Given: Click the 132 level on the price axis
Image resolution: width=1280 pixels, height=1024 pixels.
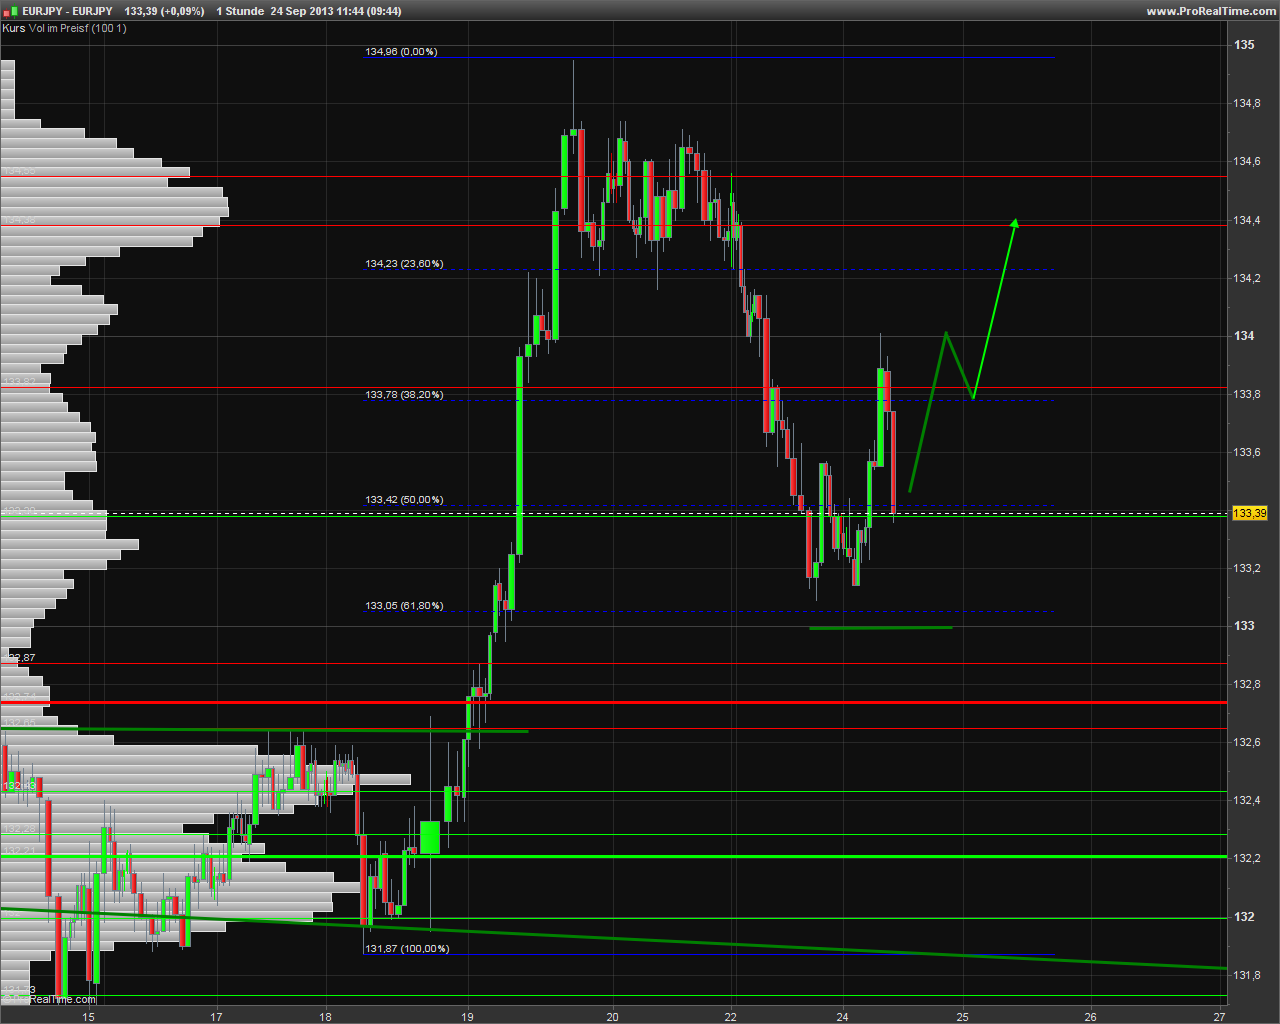Looking at the screenshot, I should point(1244,917).
